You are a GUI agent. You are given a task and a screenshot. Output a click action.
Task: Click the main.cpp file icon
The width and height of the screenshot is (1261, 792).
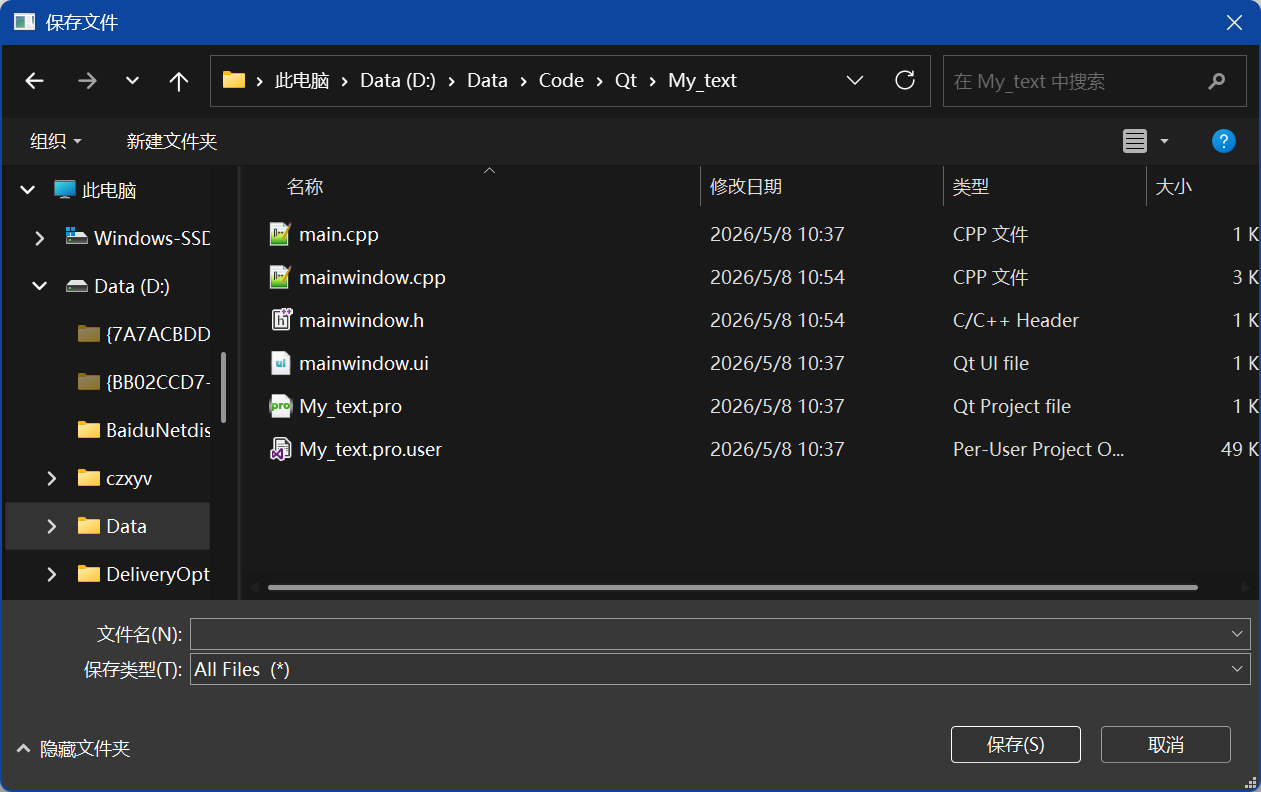coord(281,235)
